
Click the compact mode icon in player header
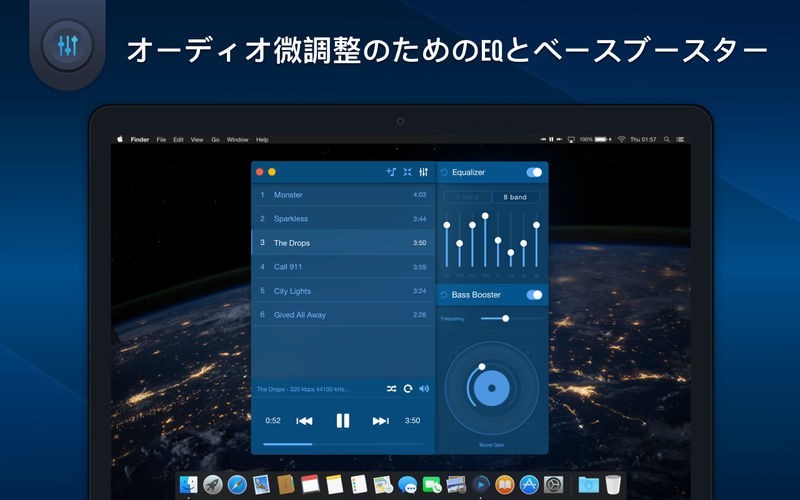click(407, 172)
